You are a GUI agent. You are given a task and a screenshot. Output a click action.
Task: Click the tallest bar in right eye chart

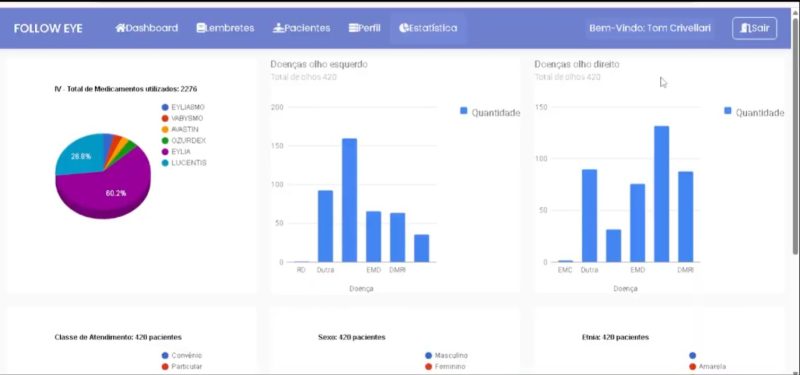[x=661, y=194]
